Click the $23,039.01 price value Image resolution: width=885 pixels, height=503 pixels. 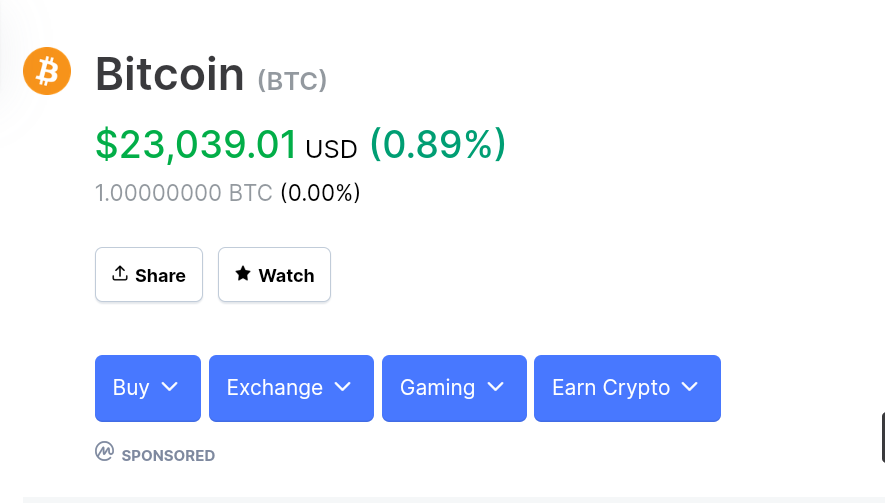pos(196,145)
